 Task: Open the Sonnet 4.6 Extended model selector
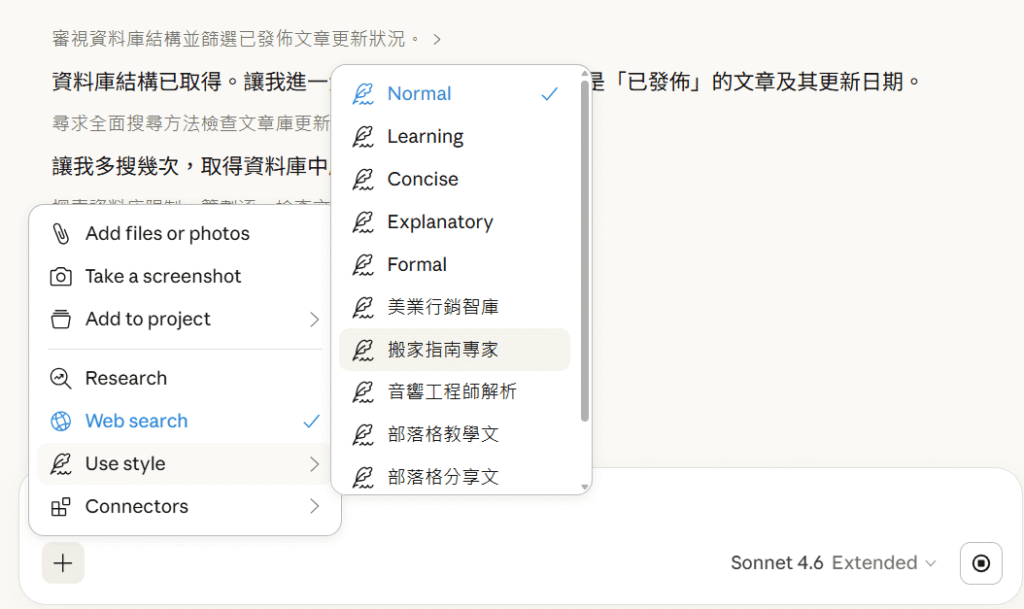click(833, 563)
